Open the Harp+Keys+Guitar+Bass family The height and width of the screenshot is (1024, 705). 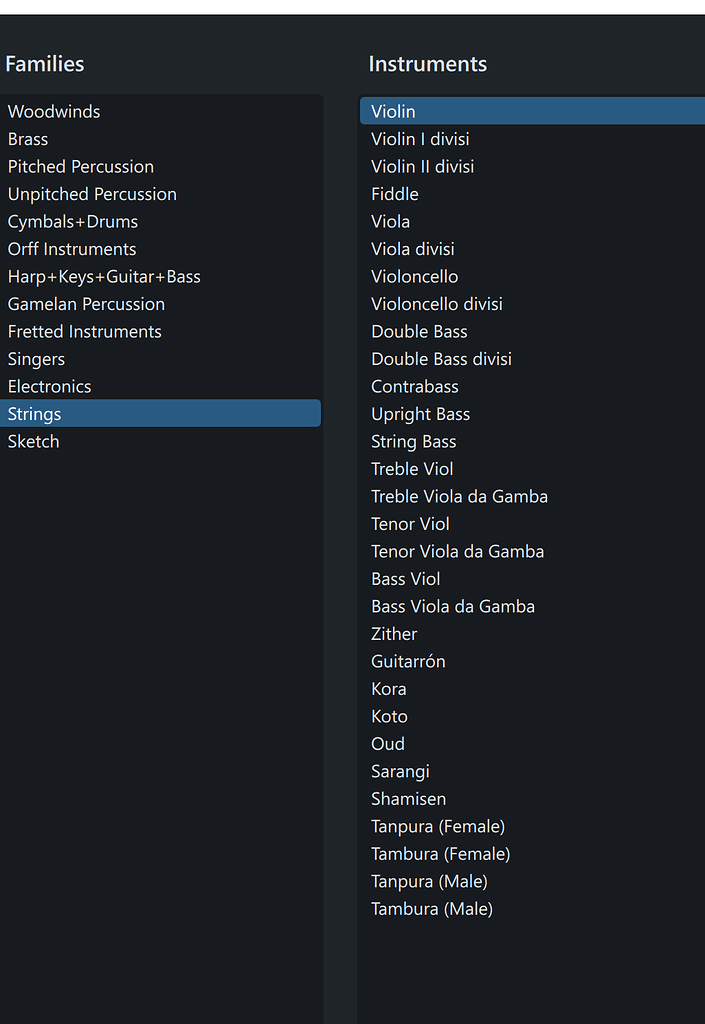tap(104, 276)
